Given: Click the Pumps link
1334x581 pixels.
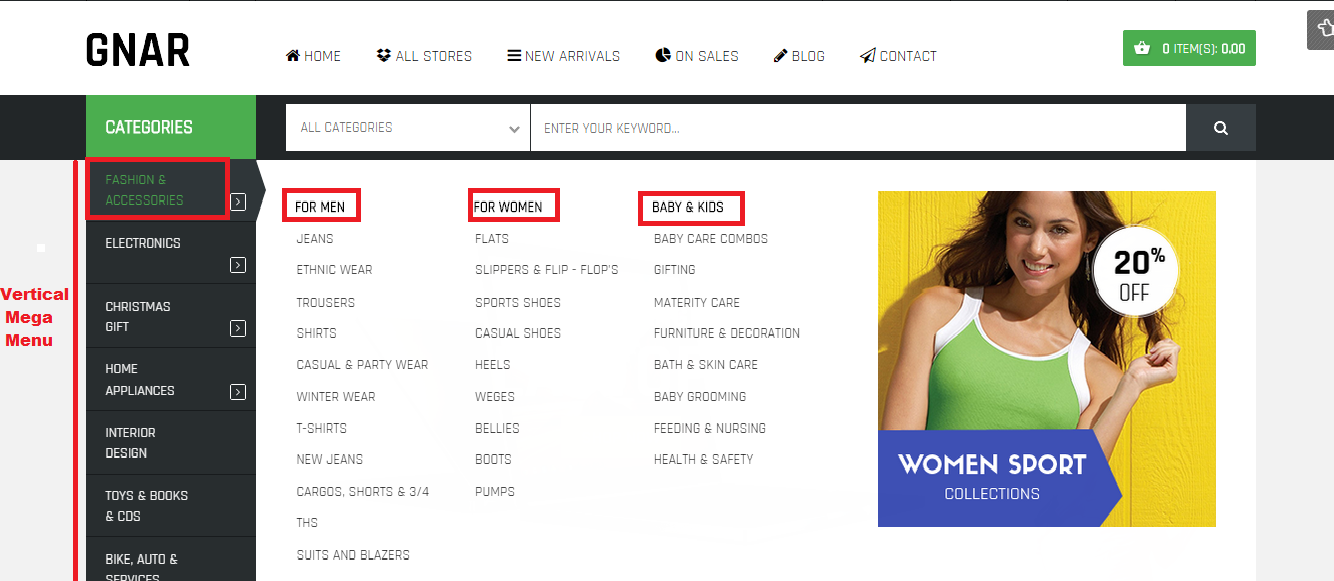Looking at the screenshot, I should [495, 492].
